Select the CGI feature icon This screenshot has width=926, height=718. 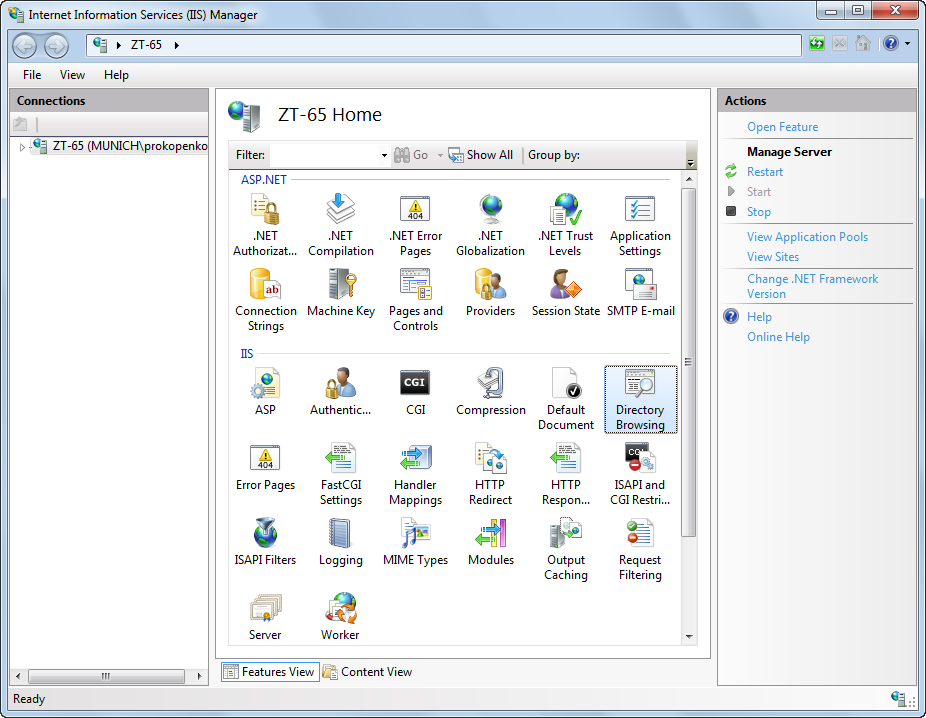(415, 391)
